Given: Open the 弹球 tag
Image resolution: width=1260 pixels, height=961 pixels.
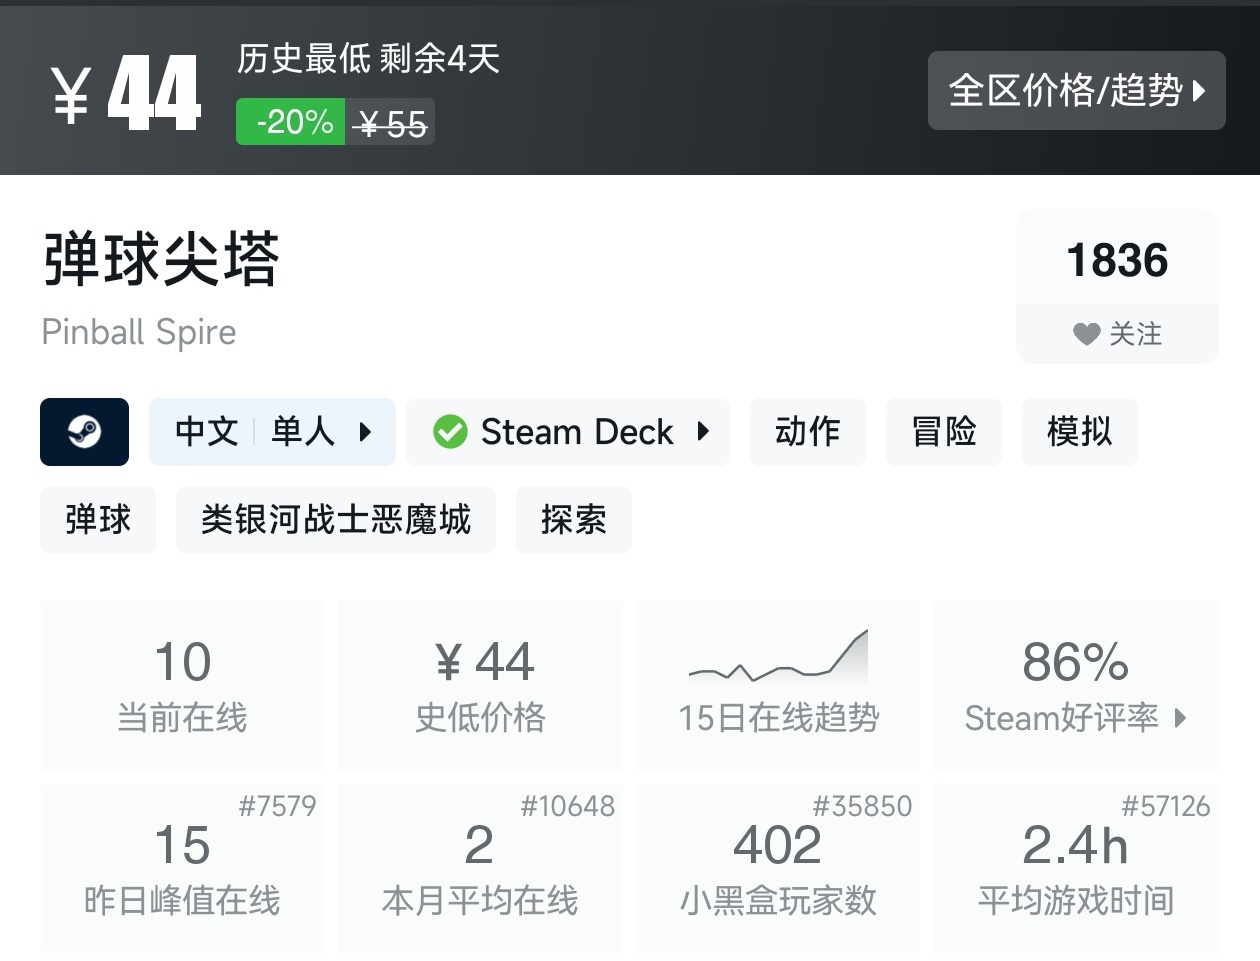Looking at the screenshot, I should (98, 520).
